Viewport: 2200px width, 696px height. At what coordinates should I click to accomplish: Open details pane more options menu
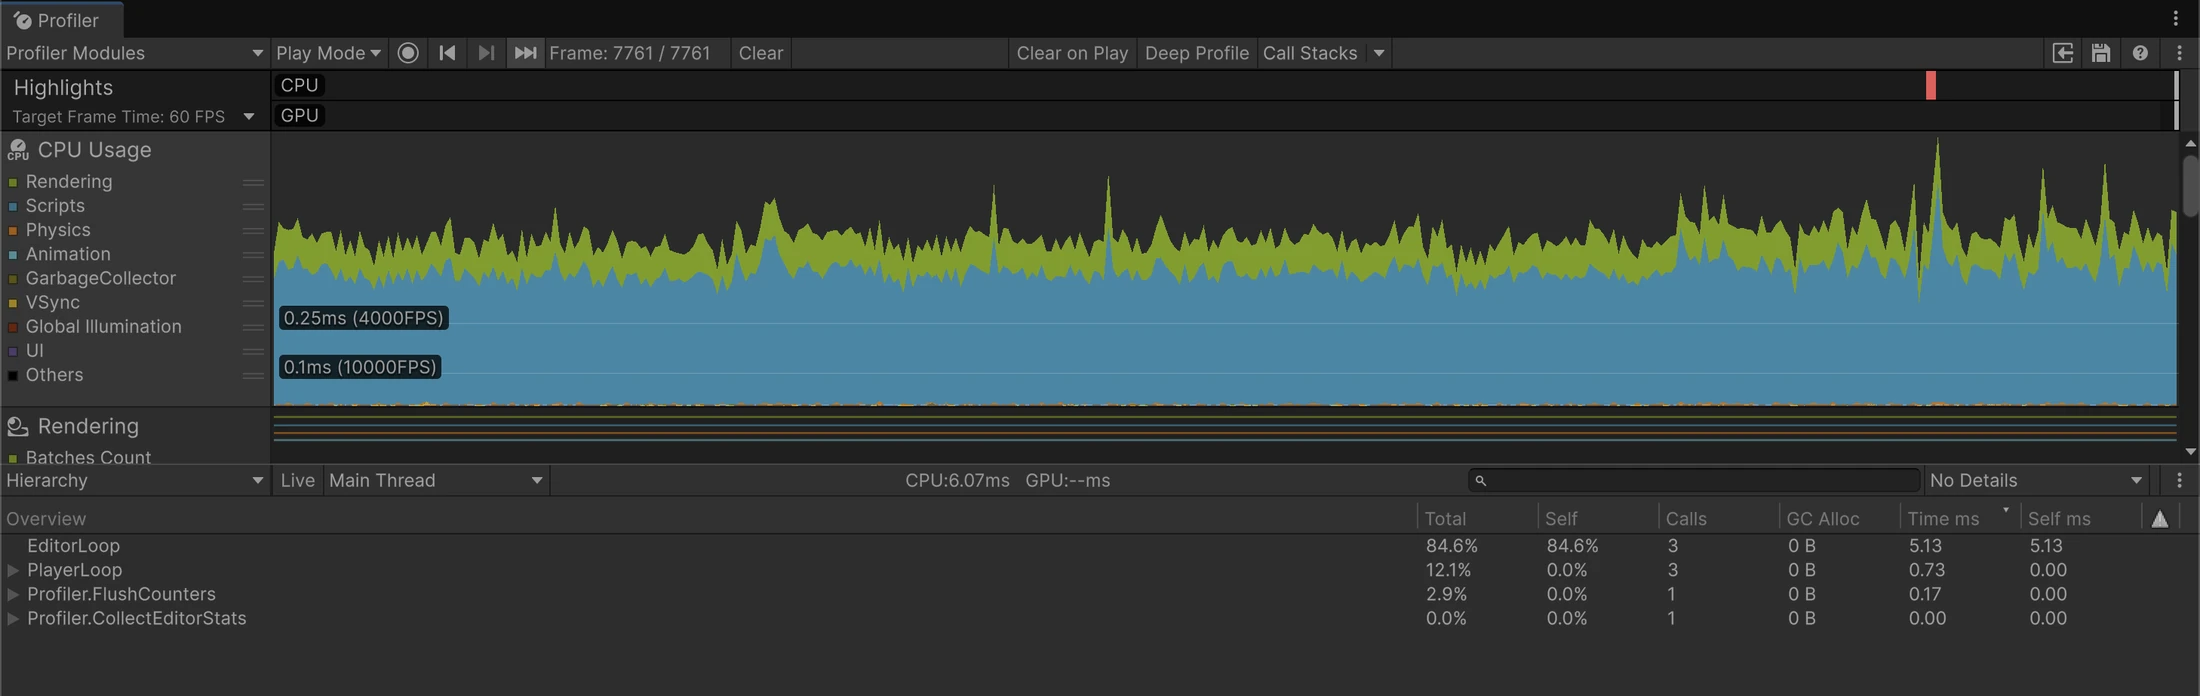2179,481
